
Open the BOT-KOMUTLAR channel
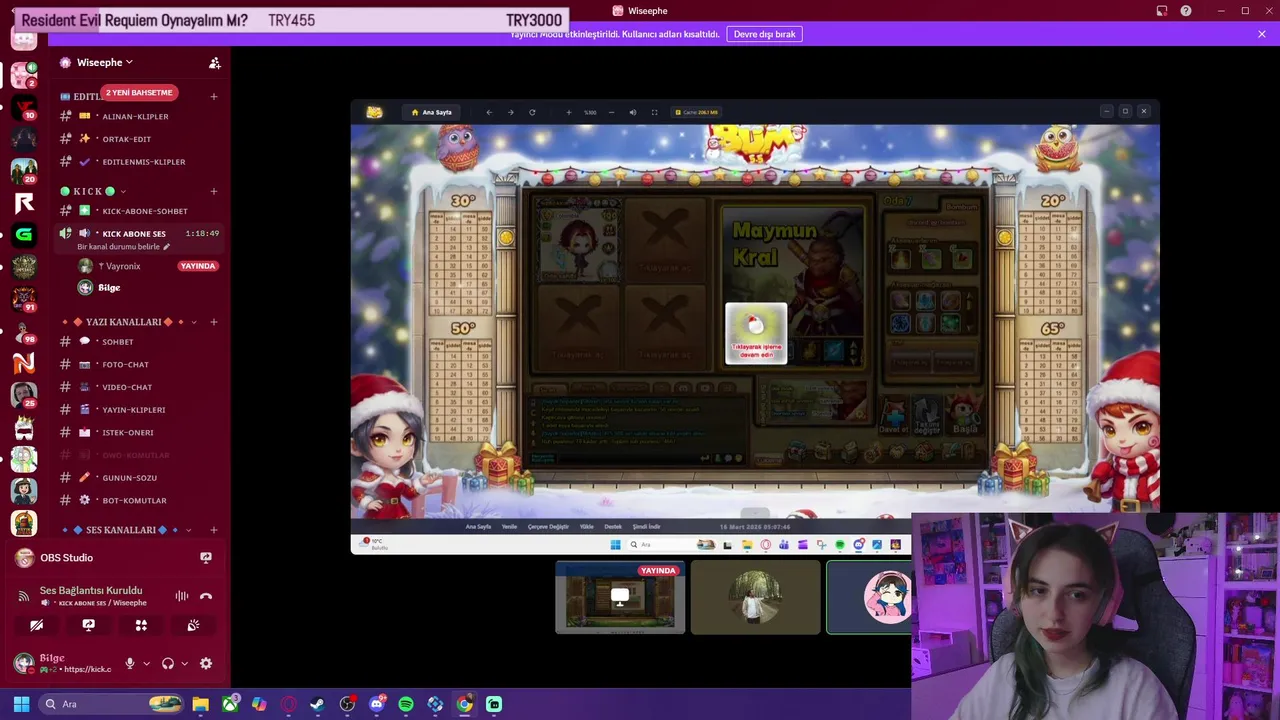pos(140,500)
